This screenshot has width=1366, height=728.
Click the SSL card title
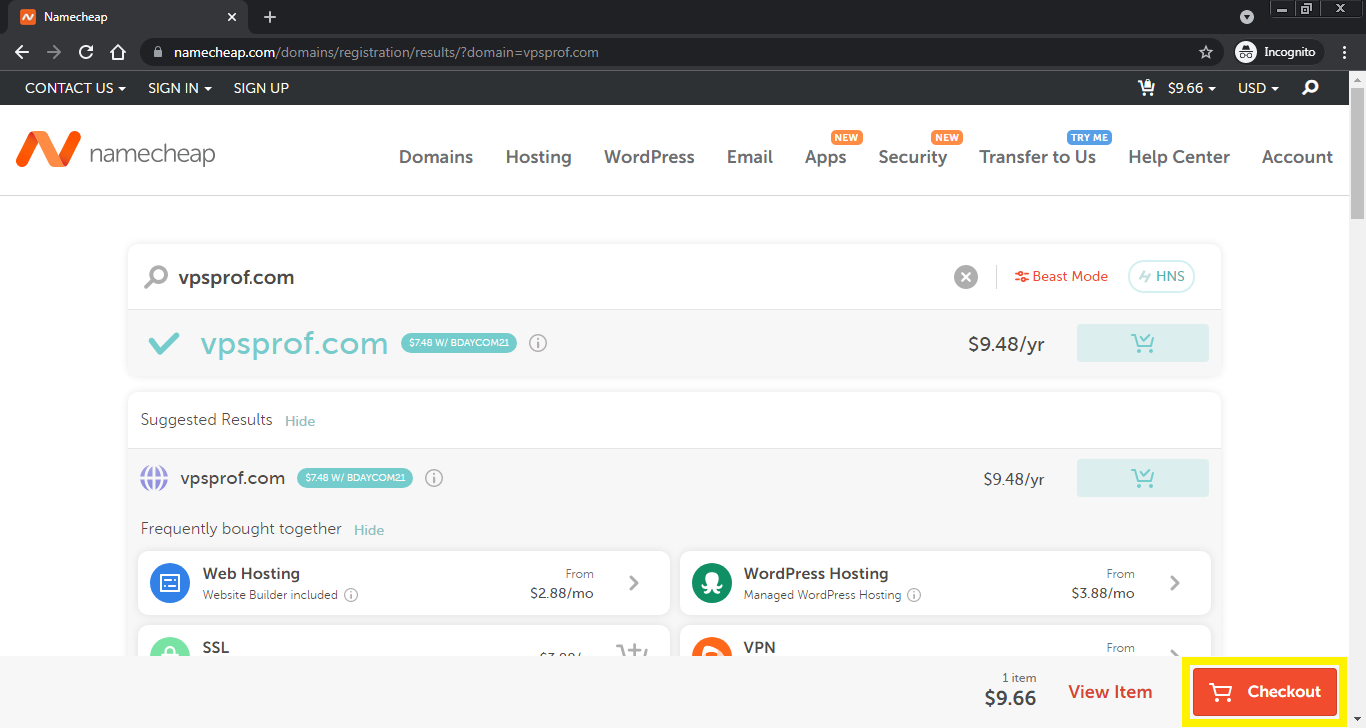pos(216,647)
